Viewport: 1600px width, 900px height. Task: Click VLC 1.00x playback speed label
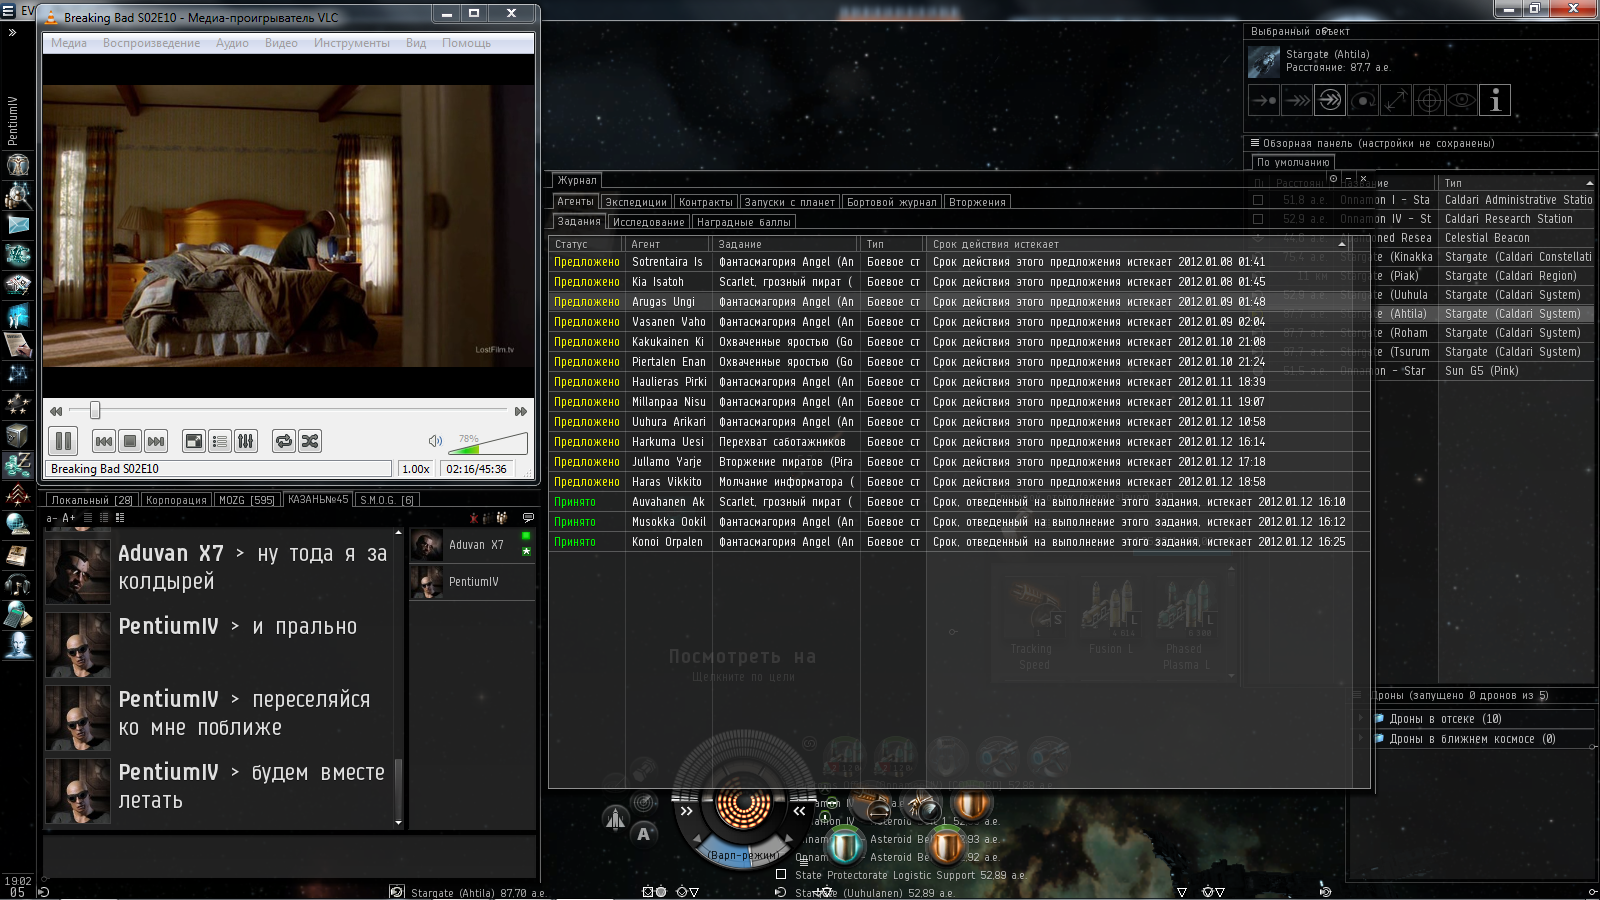coord(415,469)
